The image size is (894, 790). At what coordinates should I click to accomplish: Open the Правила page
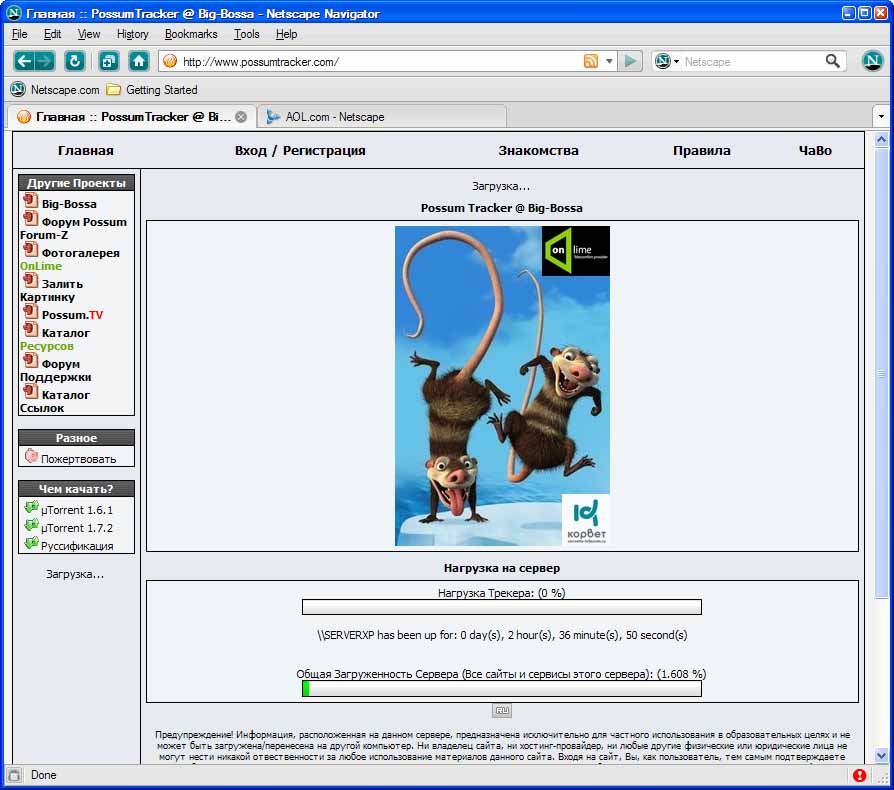click(701, 150)
